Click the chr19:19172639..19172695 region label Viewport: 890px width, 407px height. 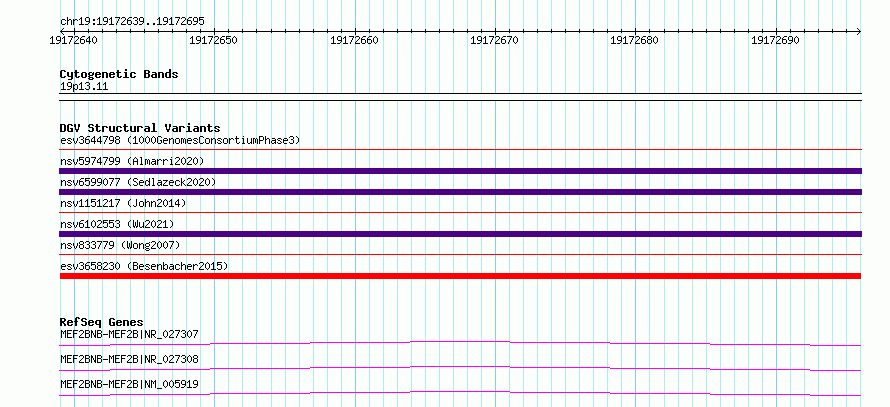[132, 22]
